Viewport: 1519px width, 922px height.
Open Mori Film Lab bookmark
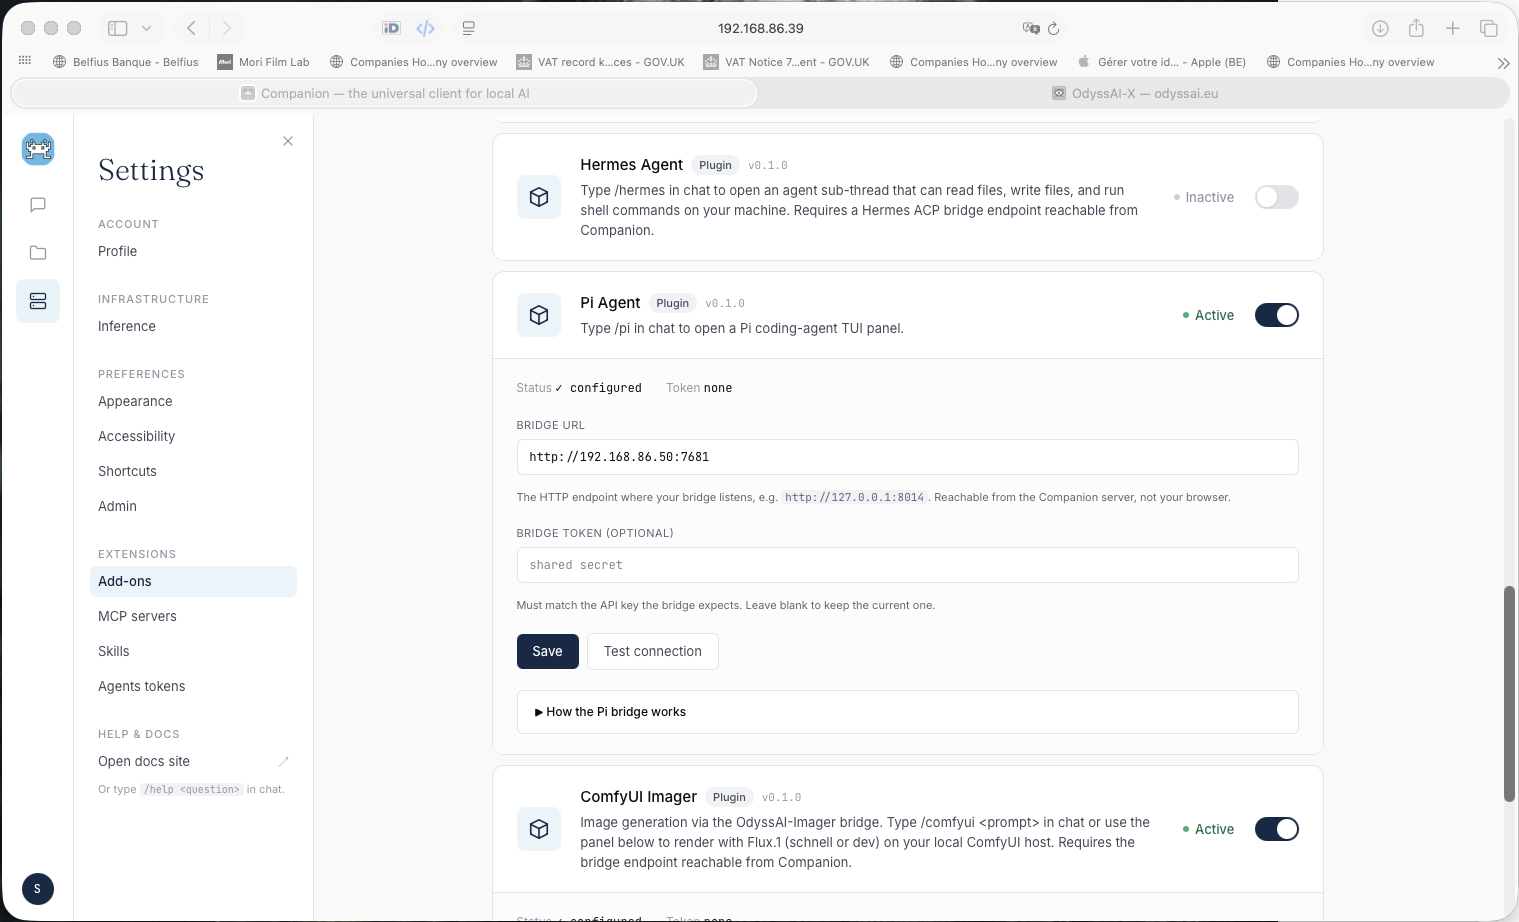[264, 62]
